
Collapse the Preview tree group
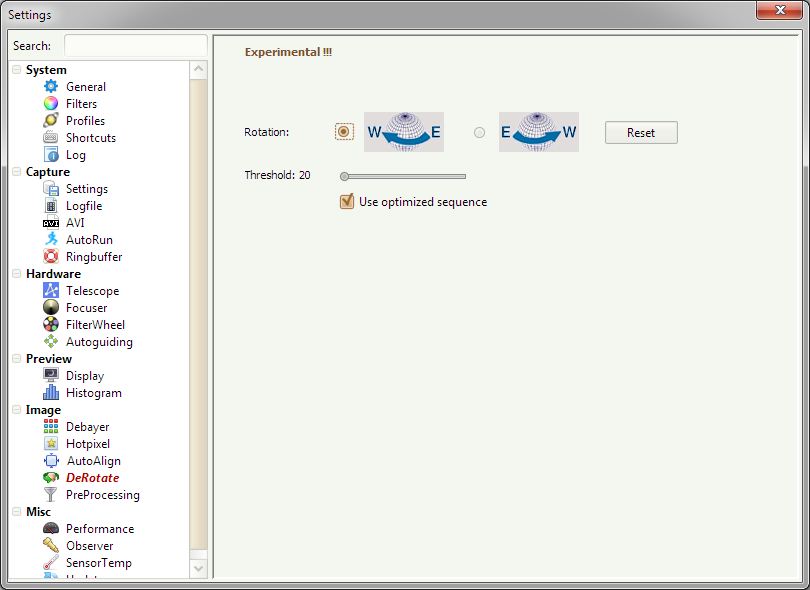click(17, 359)
